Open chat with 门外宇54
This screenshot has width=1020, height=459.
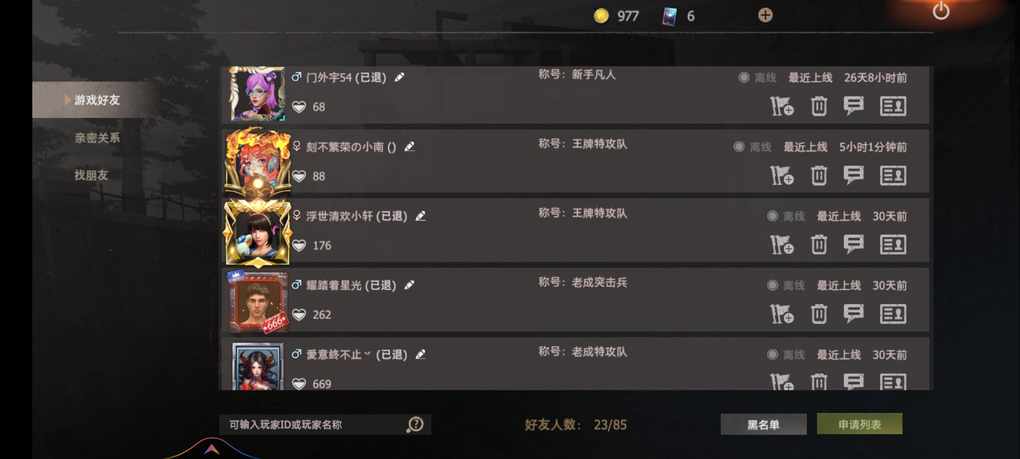click(853, 106)
